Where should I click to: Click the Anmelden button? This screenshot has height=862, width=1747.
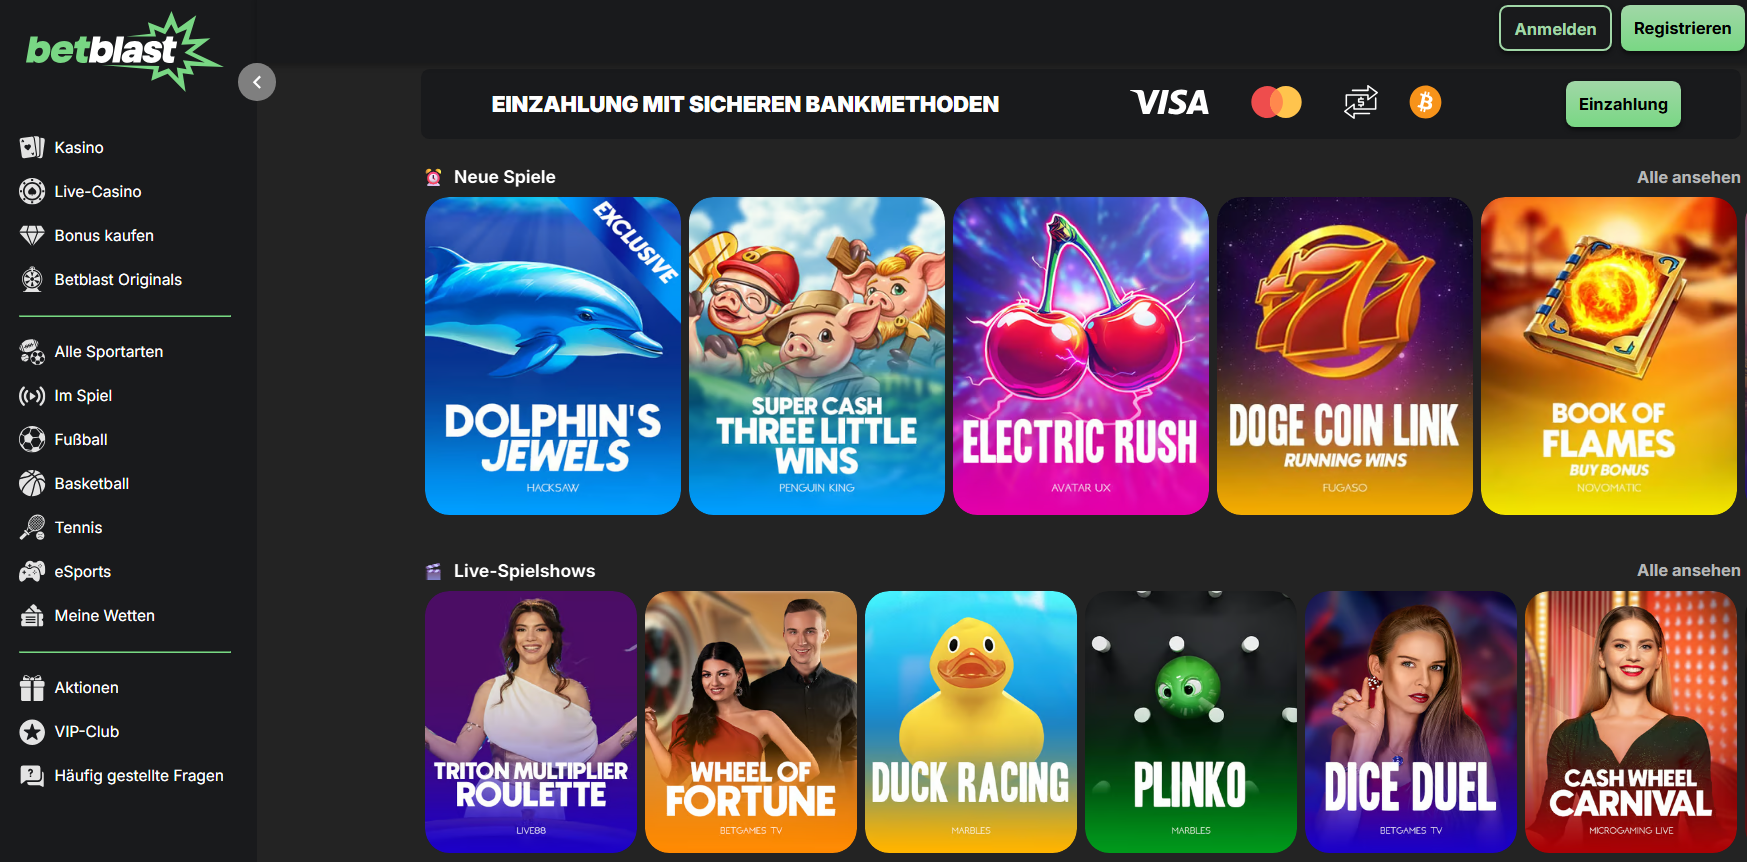pyautogui.click(x=1555, y=28)
